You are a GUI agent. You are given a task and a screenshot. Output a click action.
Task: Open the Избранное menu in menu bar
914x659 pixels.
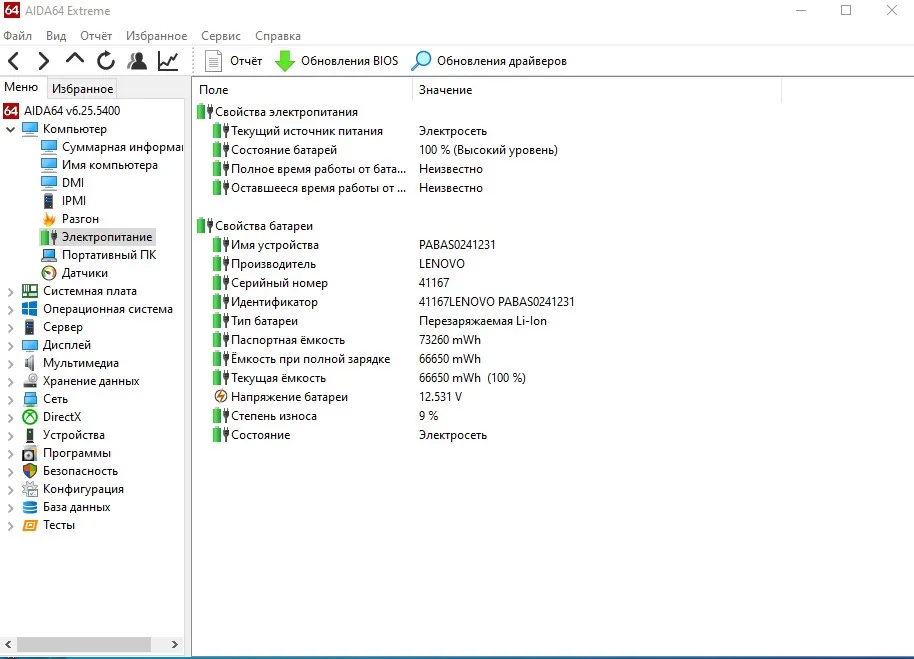click(x=156, y=36)
